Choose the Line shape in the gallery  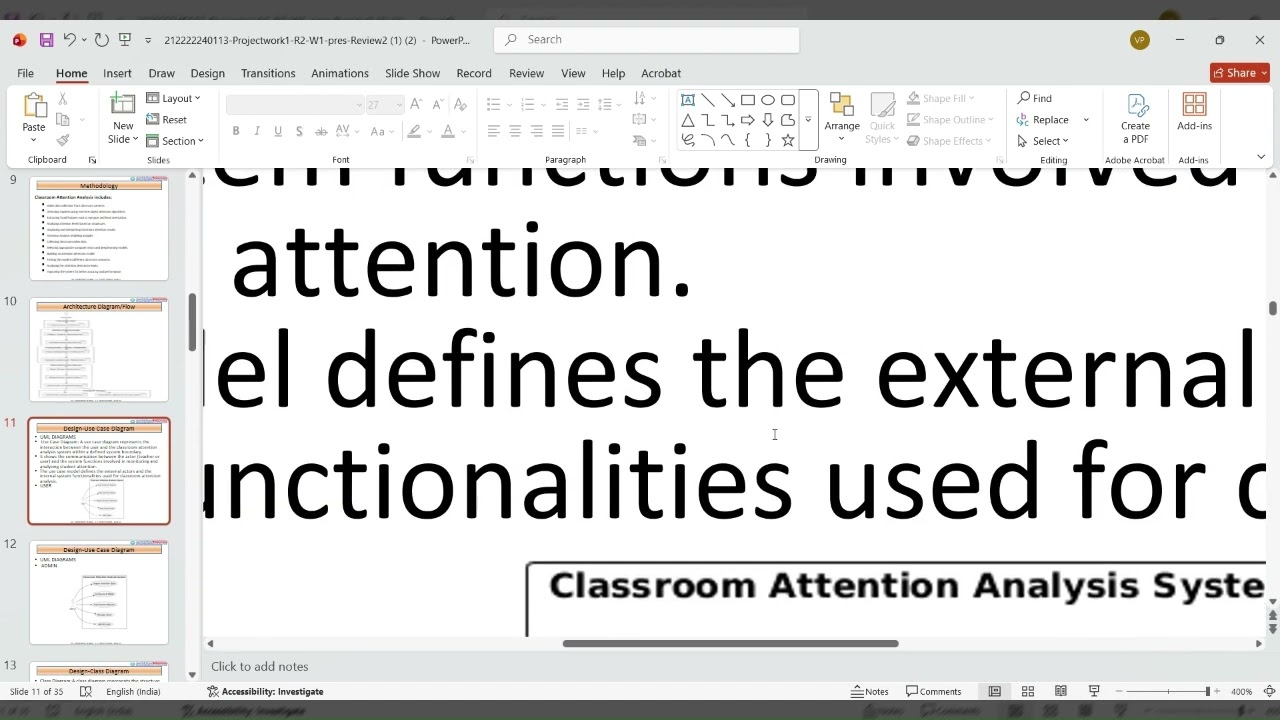point(708,100)
